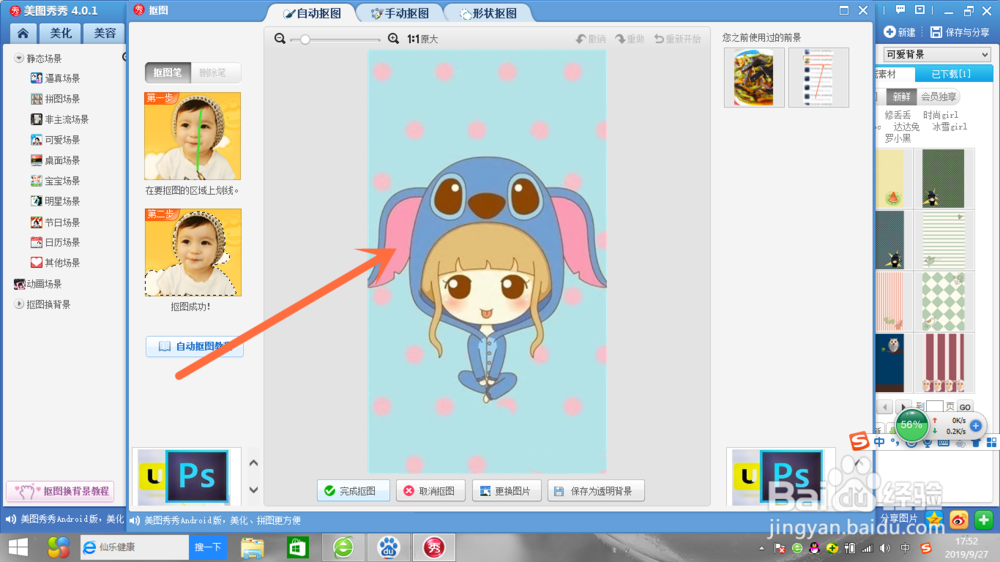Open the feedback chat bubble icon

click(x=900, y=10)
